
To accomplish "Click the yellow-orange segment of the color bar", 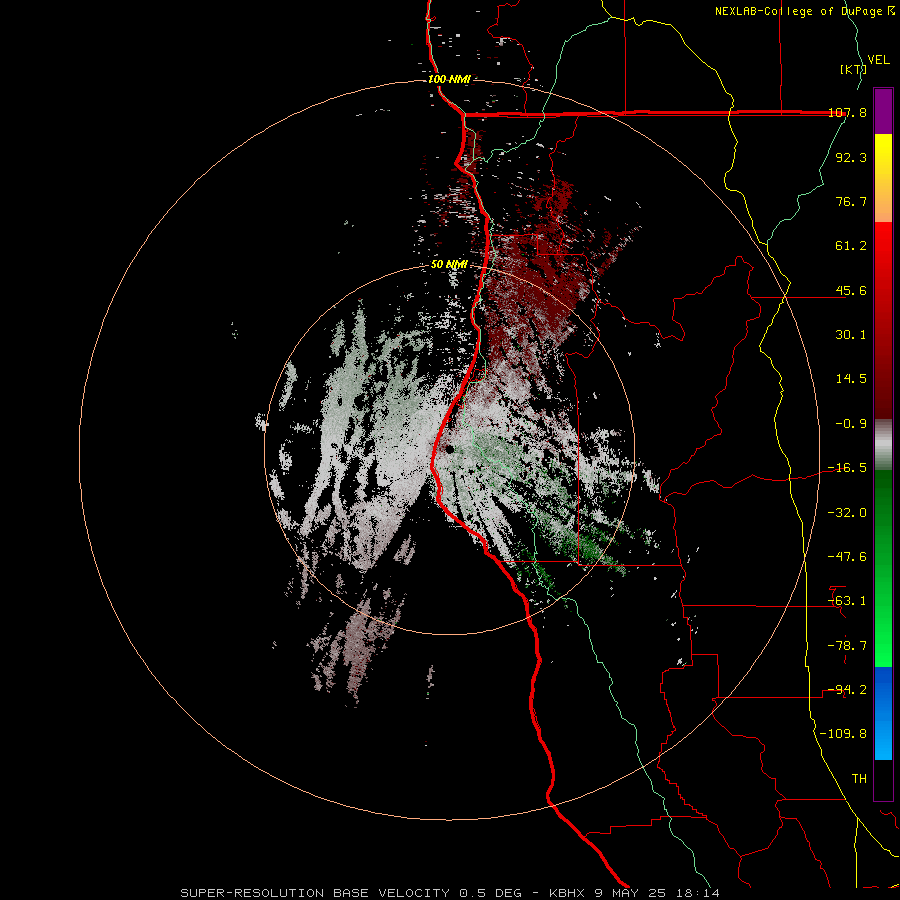I will click(883, 178).
